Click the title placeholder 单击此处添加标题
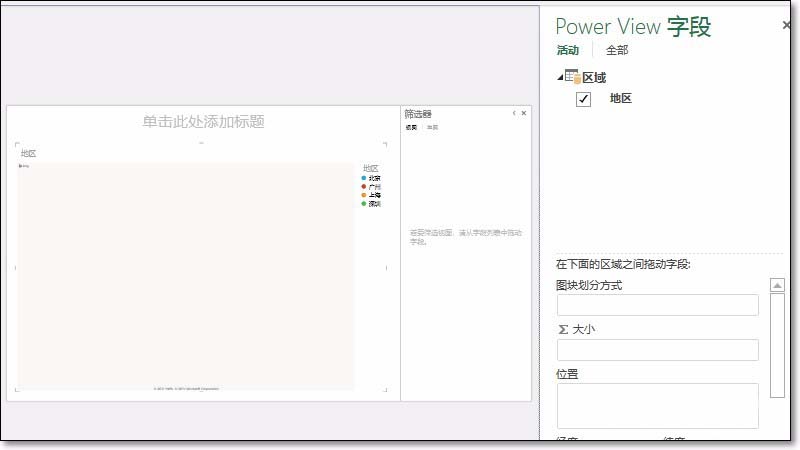The height and width of the screenshot is (450, 800). (204, 121)
